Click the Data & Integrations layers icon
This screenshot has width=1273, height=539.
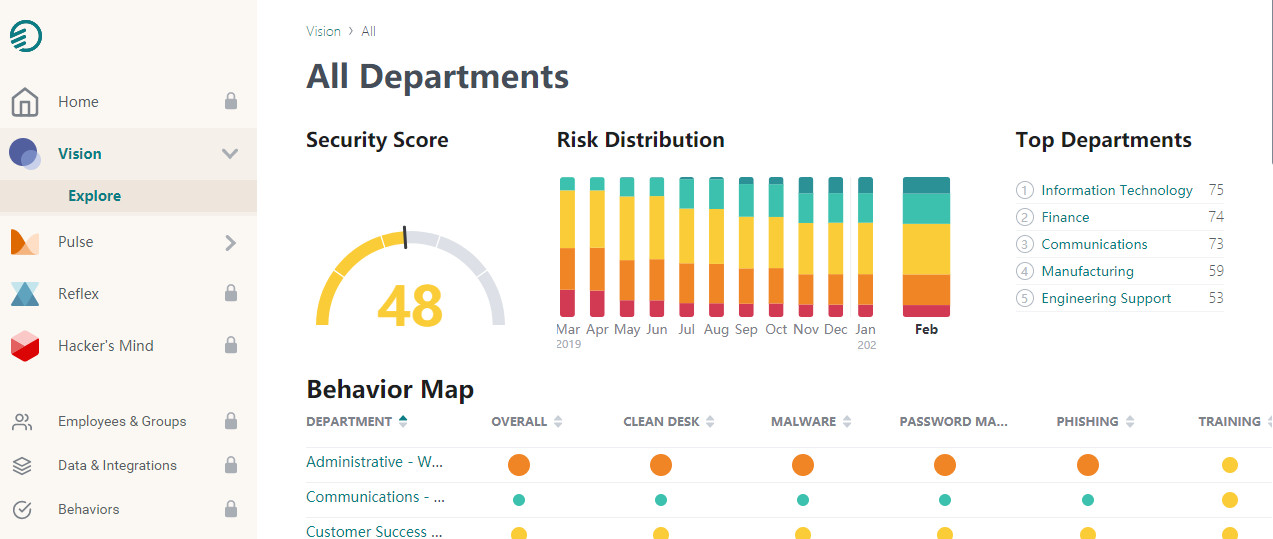point(23,466)
